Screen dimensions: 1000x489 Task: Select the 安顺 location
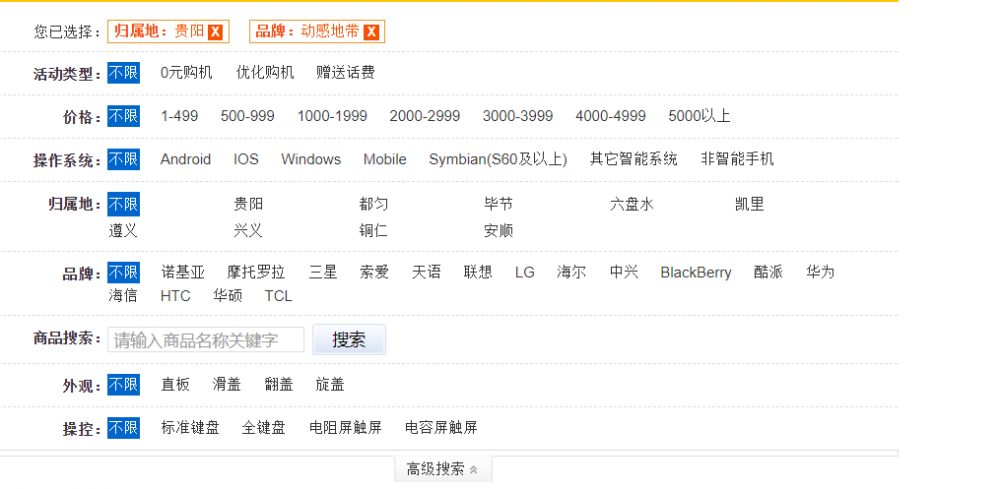coord(499,230)
